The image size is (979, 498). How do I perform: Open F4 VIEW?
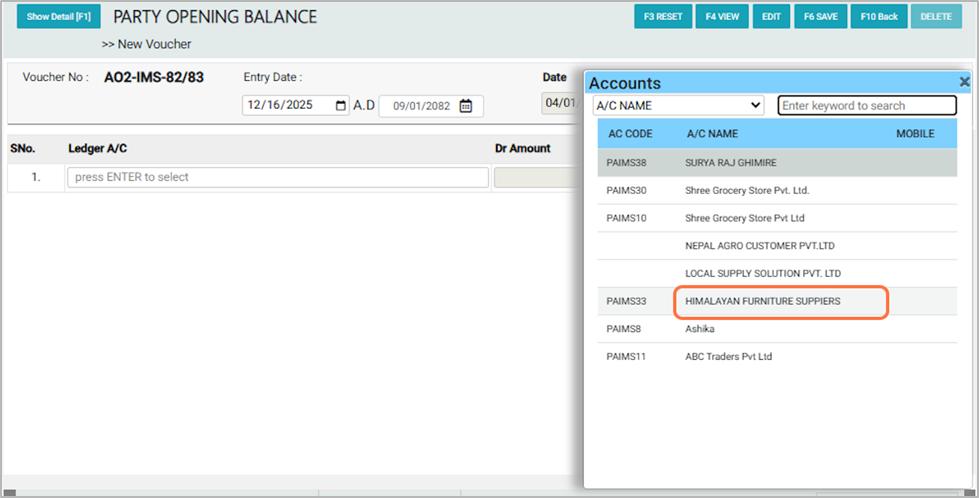(722, 17)
